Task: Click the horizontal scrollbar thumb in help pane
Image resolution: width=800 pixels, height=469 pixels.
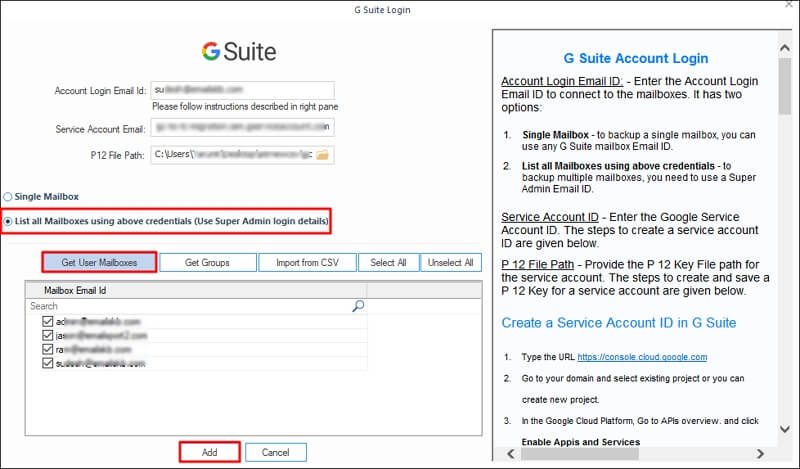Action: point(580,453)
